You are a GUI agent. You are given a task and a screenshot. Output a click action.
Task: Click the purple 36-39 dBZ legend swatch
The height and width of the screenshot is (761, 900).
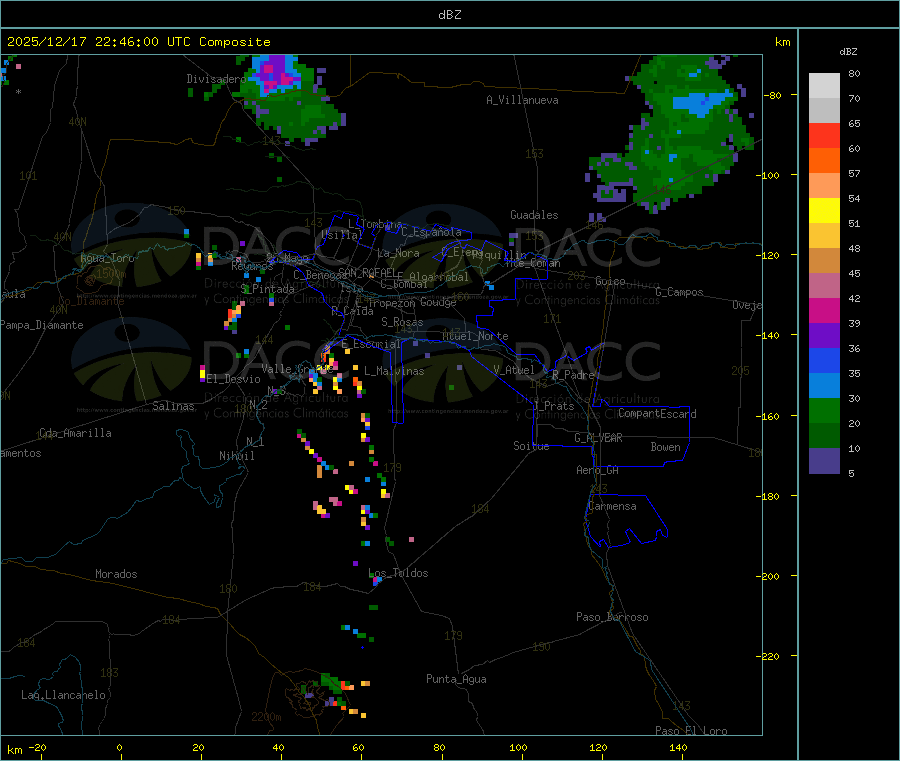824,336
